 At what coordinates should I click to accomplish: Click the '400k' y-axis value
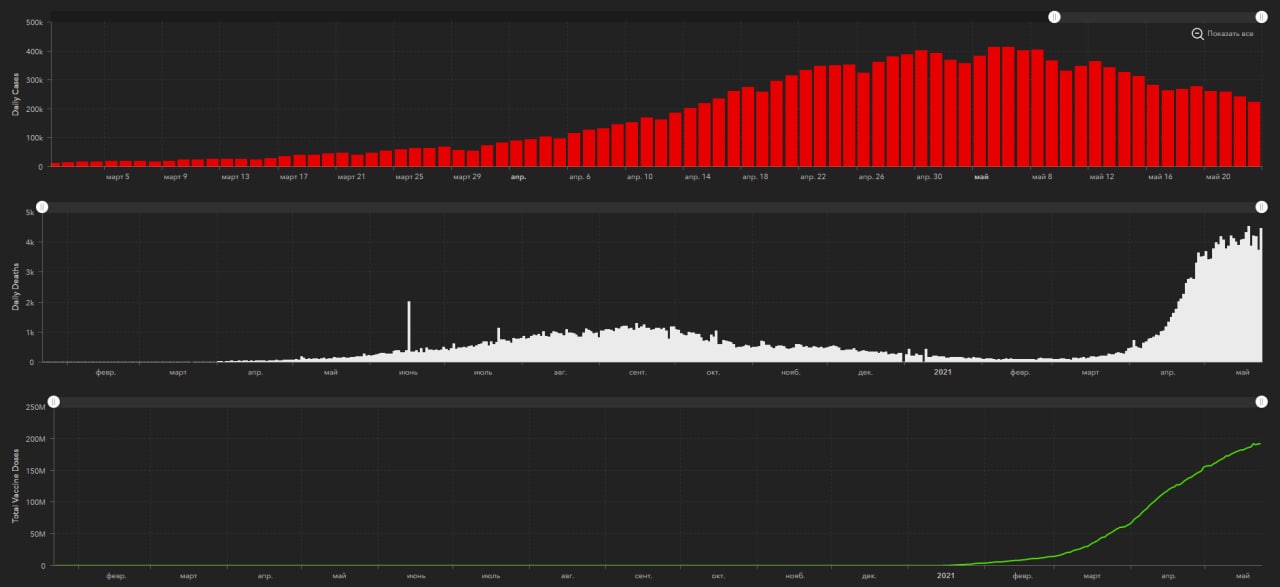[33, 52]
